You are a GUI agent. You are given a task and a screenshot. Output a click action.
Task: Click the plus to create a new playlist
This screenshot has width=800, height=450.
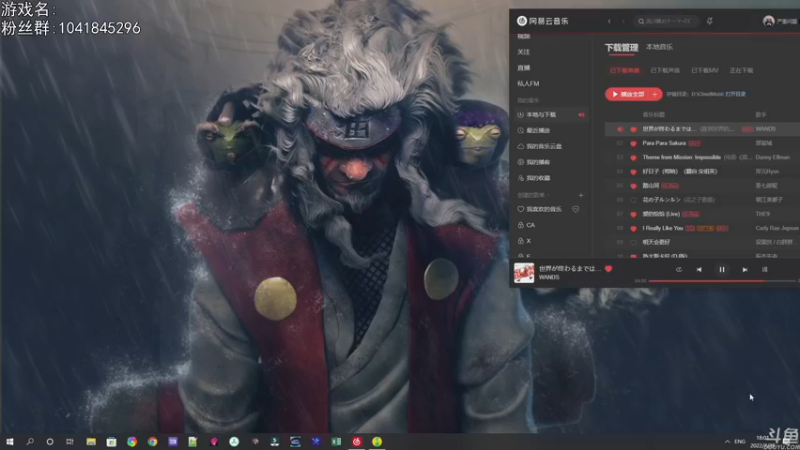click(x=581, y=195)
